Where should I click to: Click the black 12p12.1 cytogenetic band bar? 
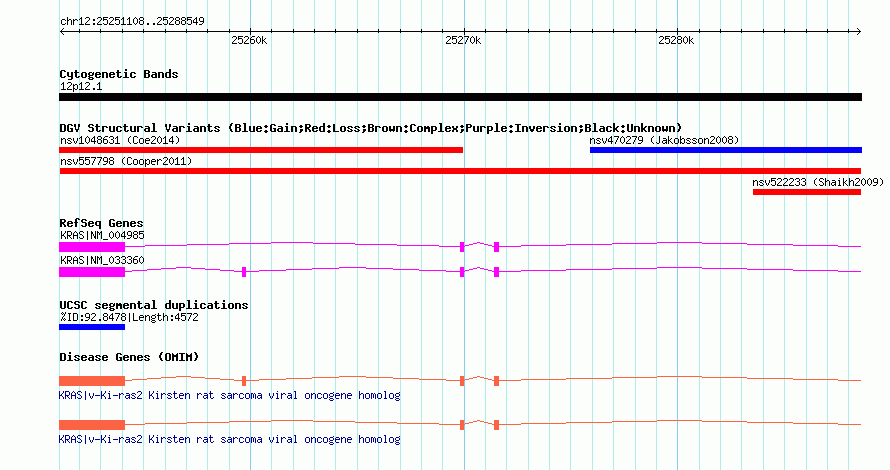coord(460,97)
